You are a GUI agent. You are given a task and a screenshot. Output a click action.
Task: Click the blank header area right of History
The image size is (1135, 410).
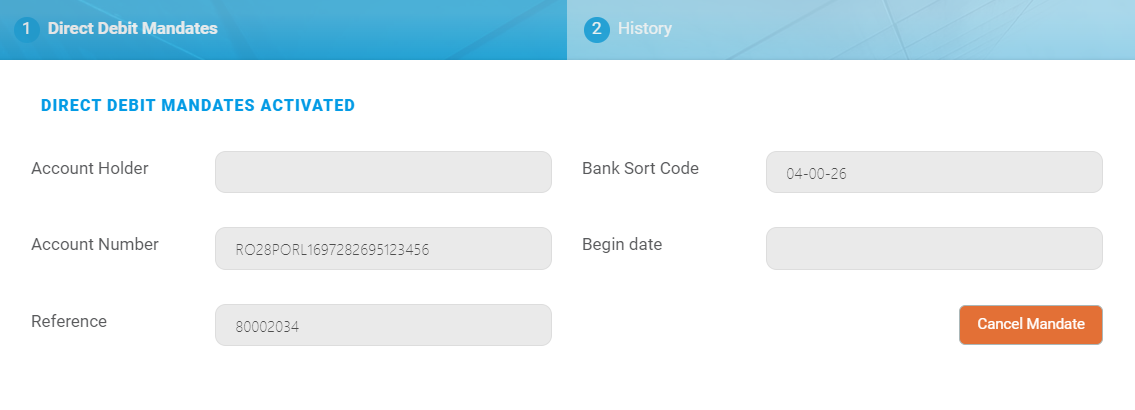click(900, 29)
